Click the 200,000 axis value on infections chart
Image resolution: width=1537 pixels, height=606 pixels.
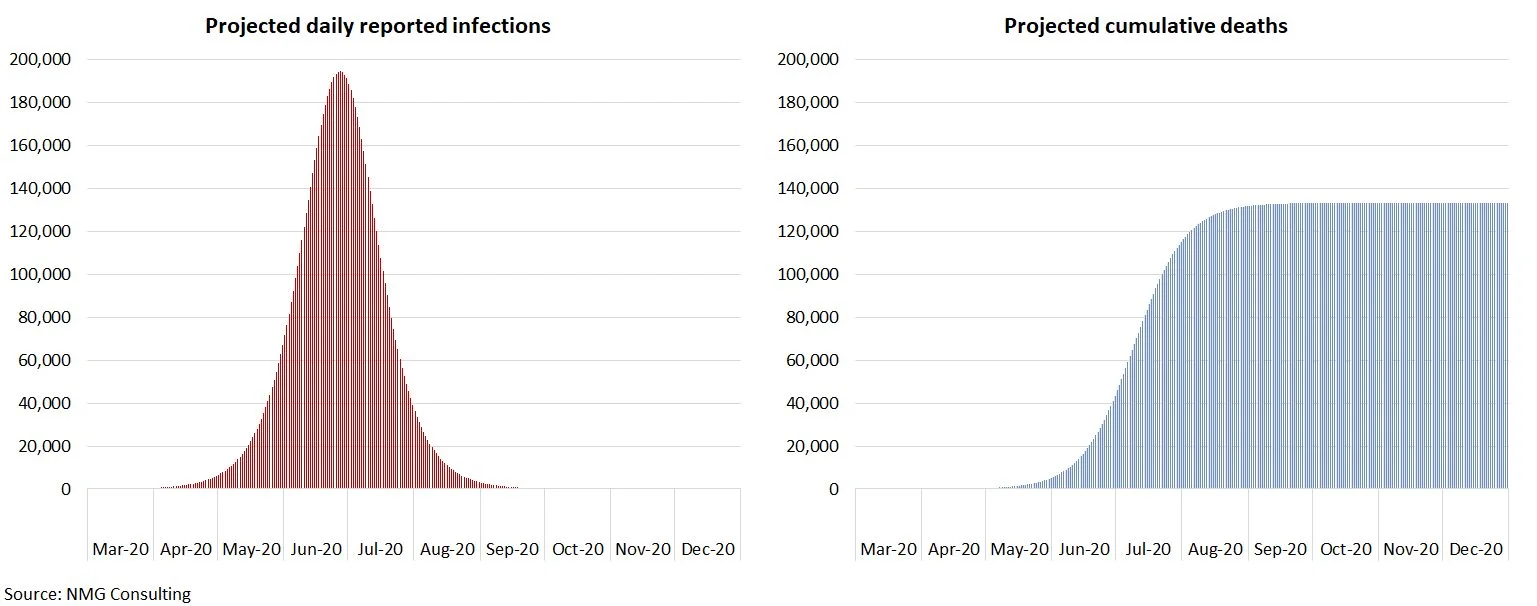(40, 59)
